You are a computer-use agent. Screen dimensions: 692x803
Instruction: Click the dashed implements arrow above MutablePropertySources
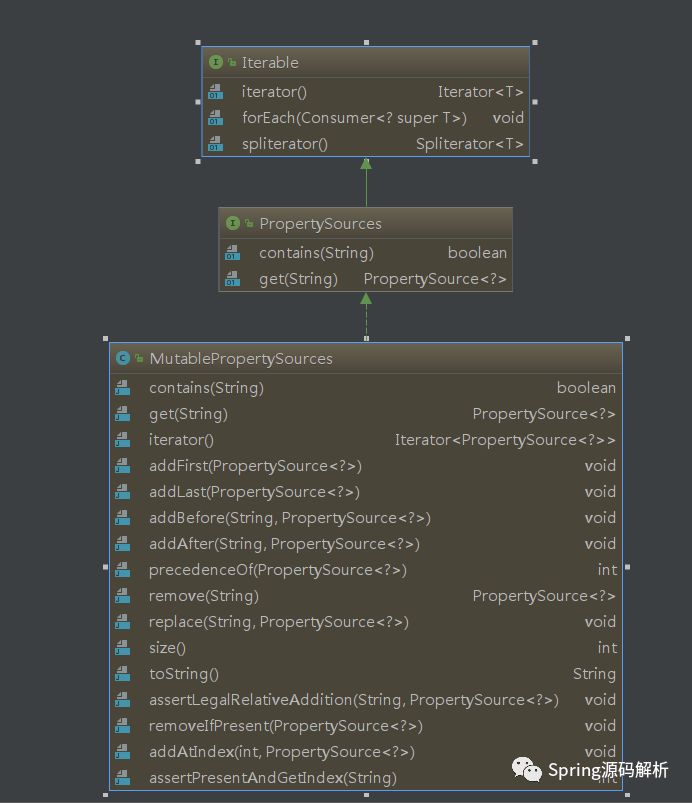366,316
